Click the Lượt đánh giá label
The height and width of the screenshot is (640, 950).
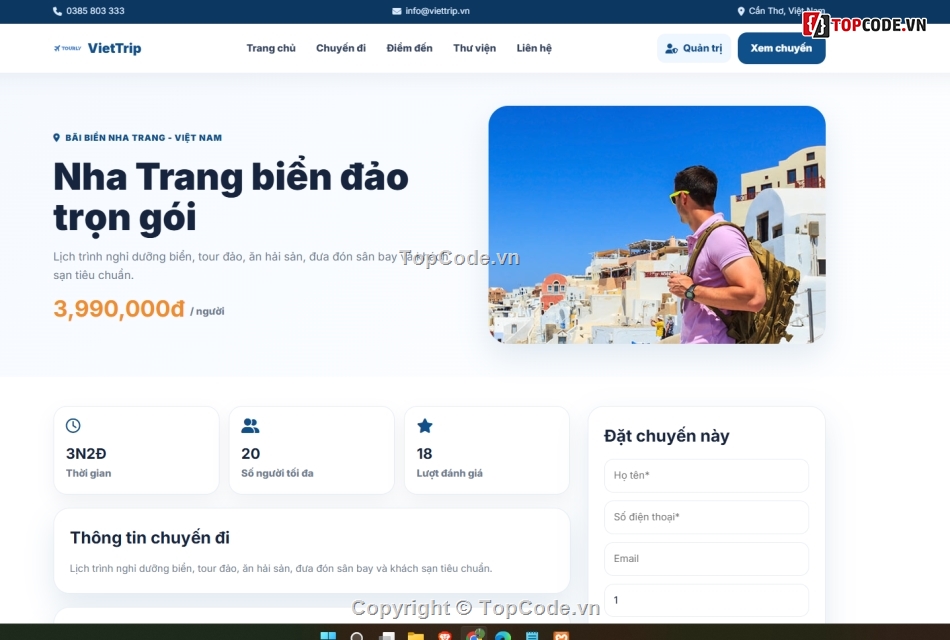[x=450, y=473]
